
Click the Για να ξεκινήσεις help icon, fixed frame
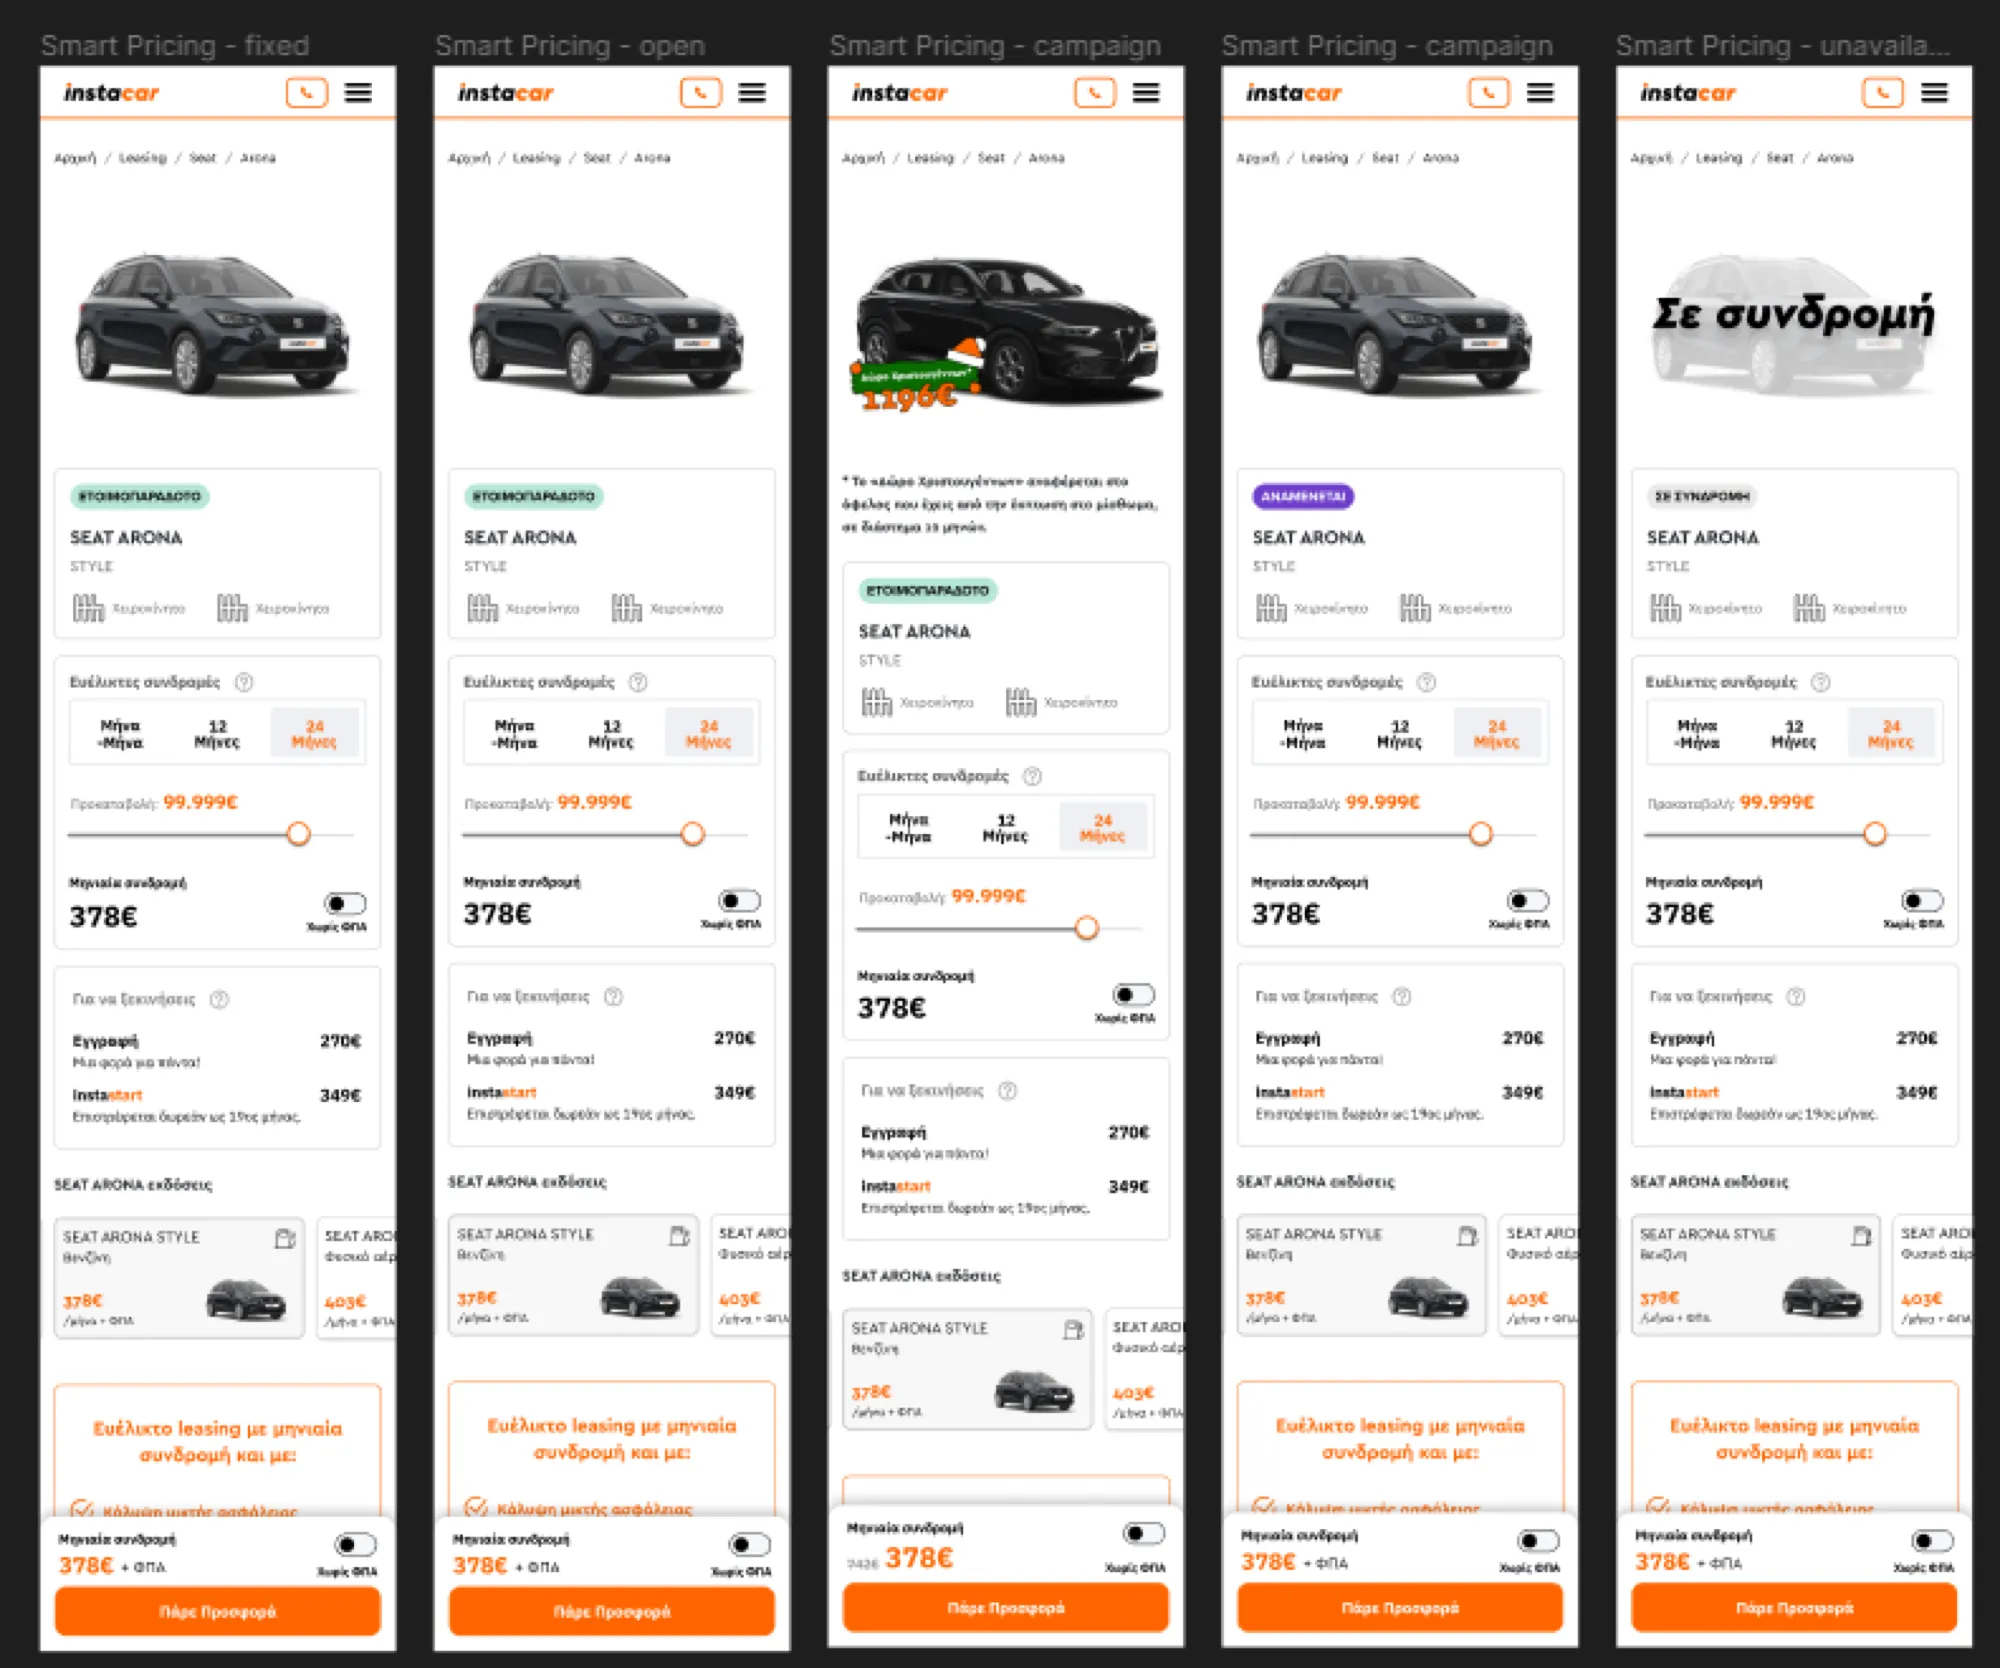(x=219, y=999)
